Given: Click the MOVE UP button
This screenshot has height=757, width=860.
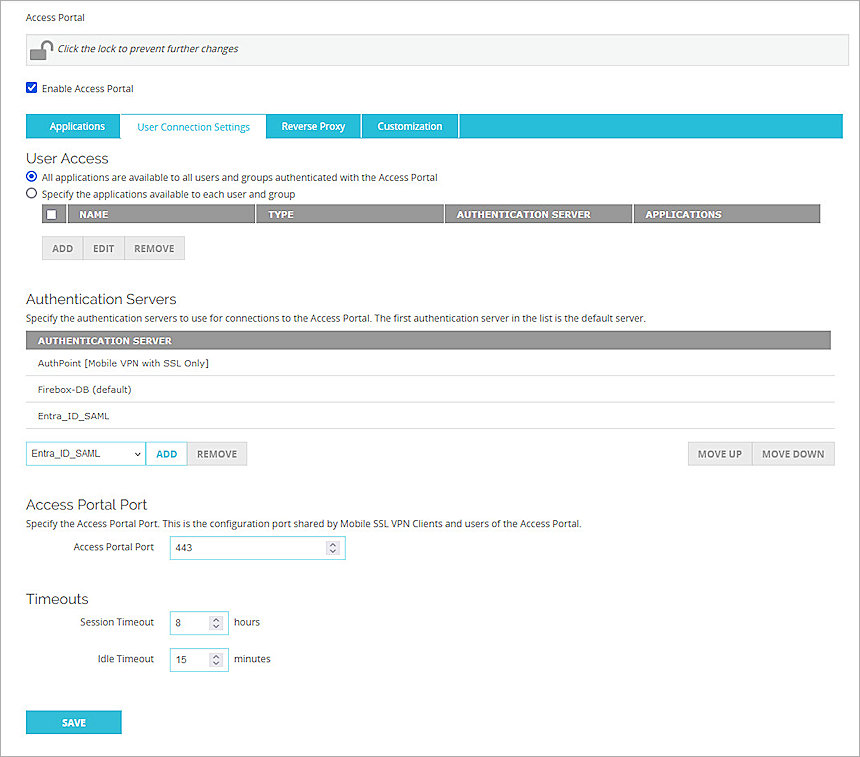Looking at the screenshot, I should [x=719, y=453].
